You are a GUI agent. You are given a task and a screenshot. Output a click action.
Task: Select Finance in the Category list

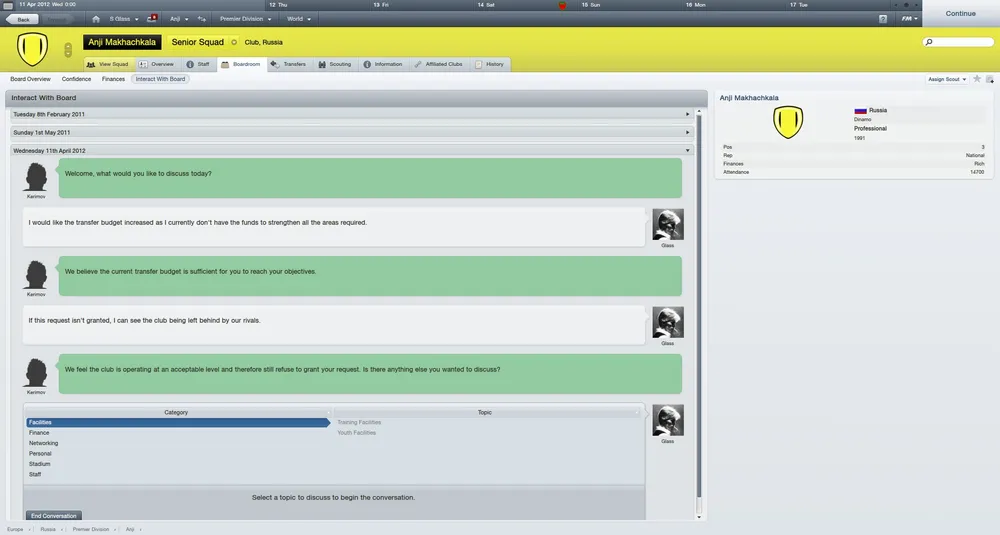[x=39, y=433]
